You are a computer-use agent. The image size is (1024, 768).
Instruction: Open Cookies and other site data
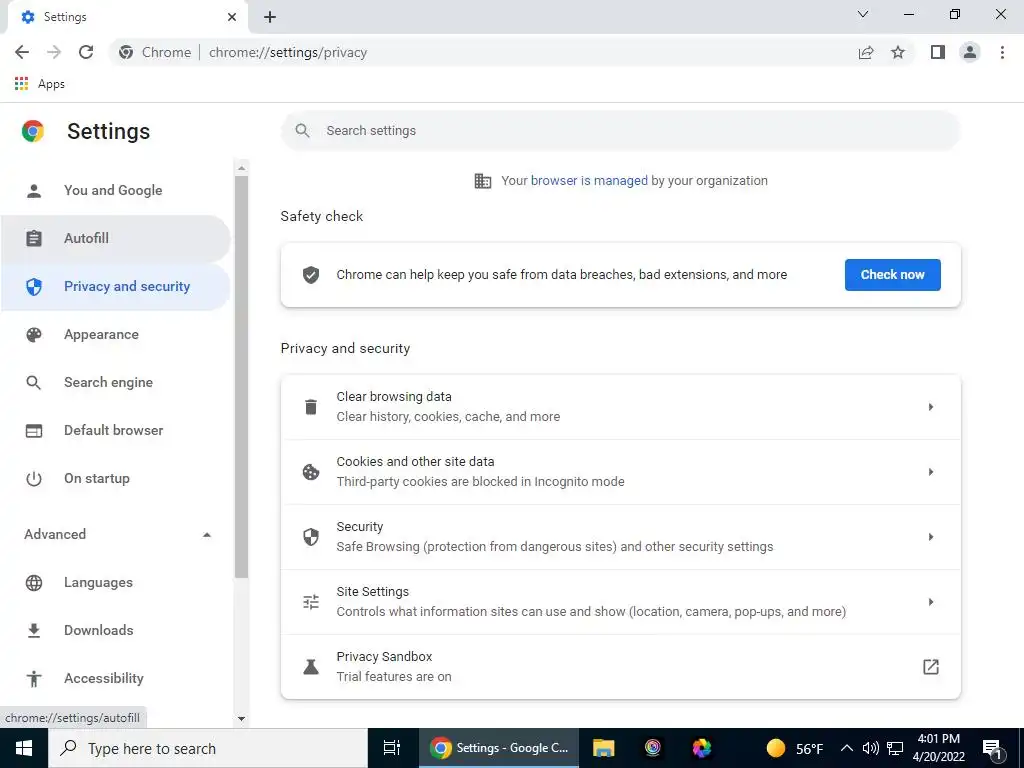620,472
